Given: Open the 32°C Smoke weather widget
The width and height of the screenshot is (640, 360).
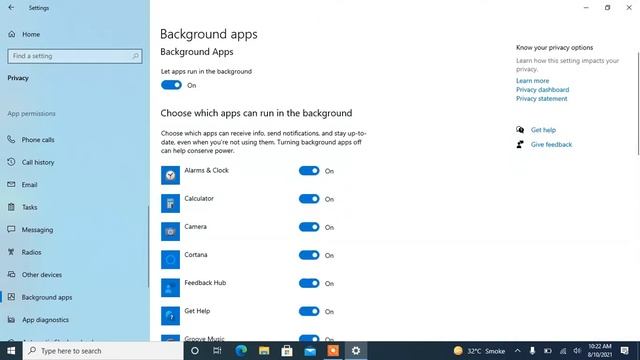Looking at the screenshot, I should [x=480, y=351].
